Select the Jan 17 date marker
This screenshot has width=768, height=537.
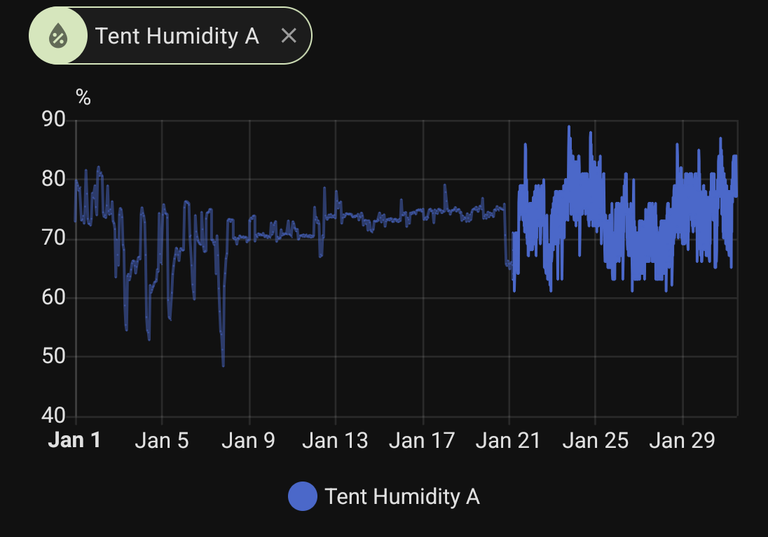(422, 440)
